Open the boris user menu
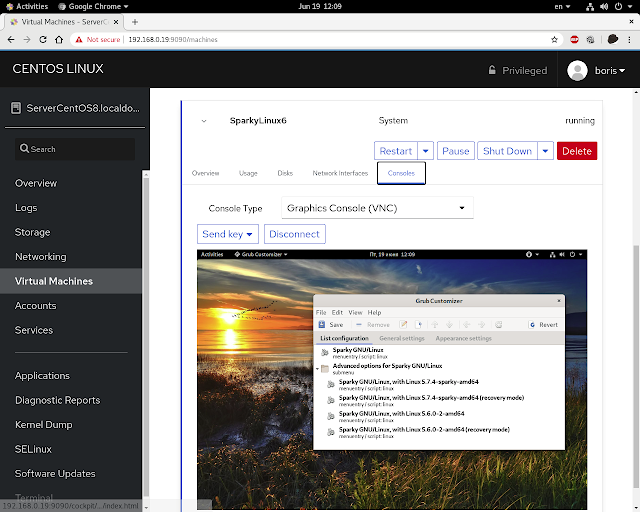640x512 pixels. tap(610, 71)
